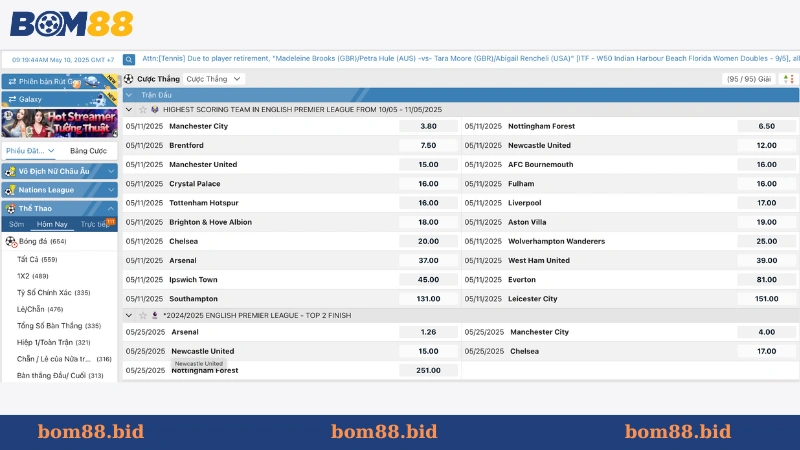
Task: Select the Trực tiếp tab
Action: (x=95, y=224)
